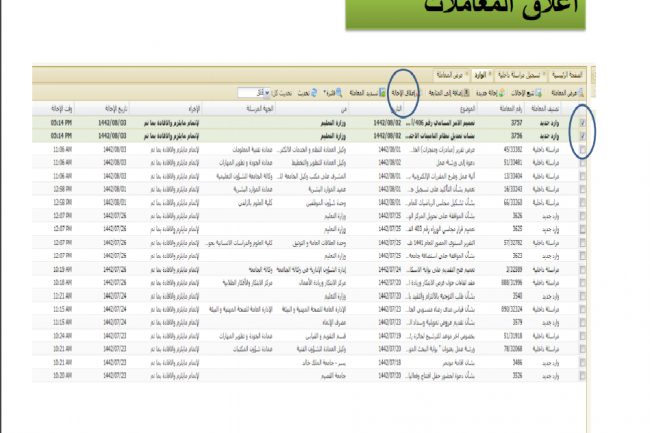Viewport: 650px width, 433px height.
Task: Click inside the تحديث كل value field
Action: point(251,93)
